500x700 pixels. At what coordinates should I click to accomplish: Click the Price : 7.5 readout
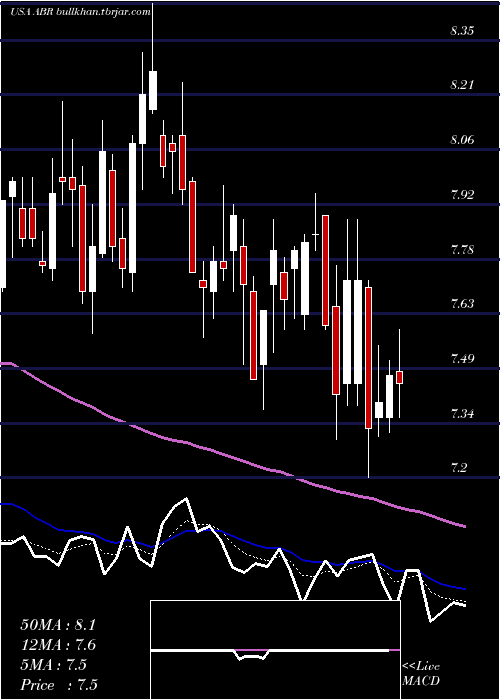click(x=59, y=685)
